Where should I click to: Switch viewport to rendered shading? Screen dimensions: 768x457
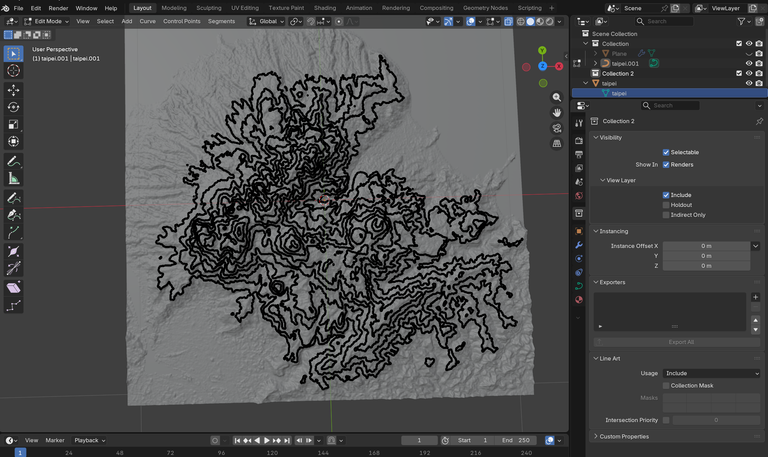(550, 22)
